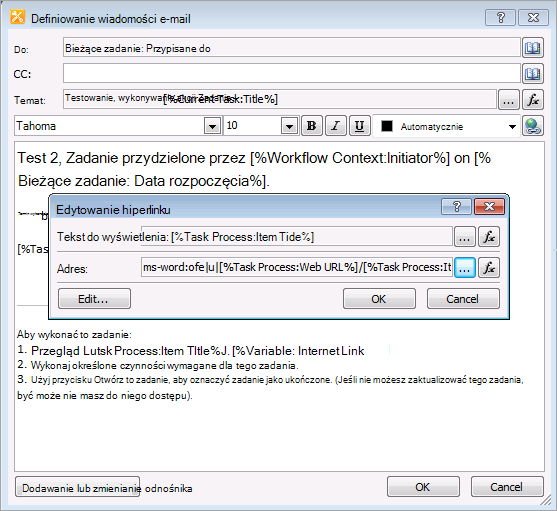This screenshot has height=511, width=557.
Task: Toggle Underline formatting
Action: (359, 126)
